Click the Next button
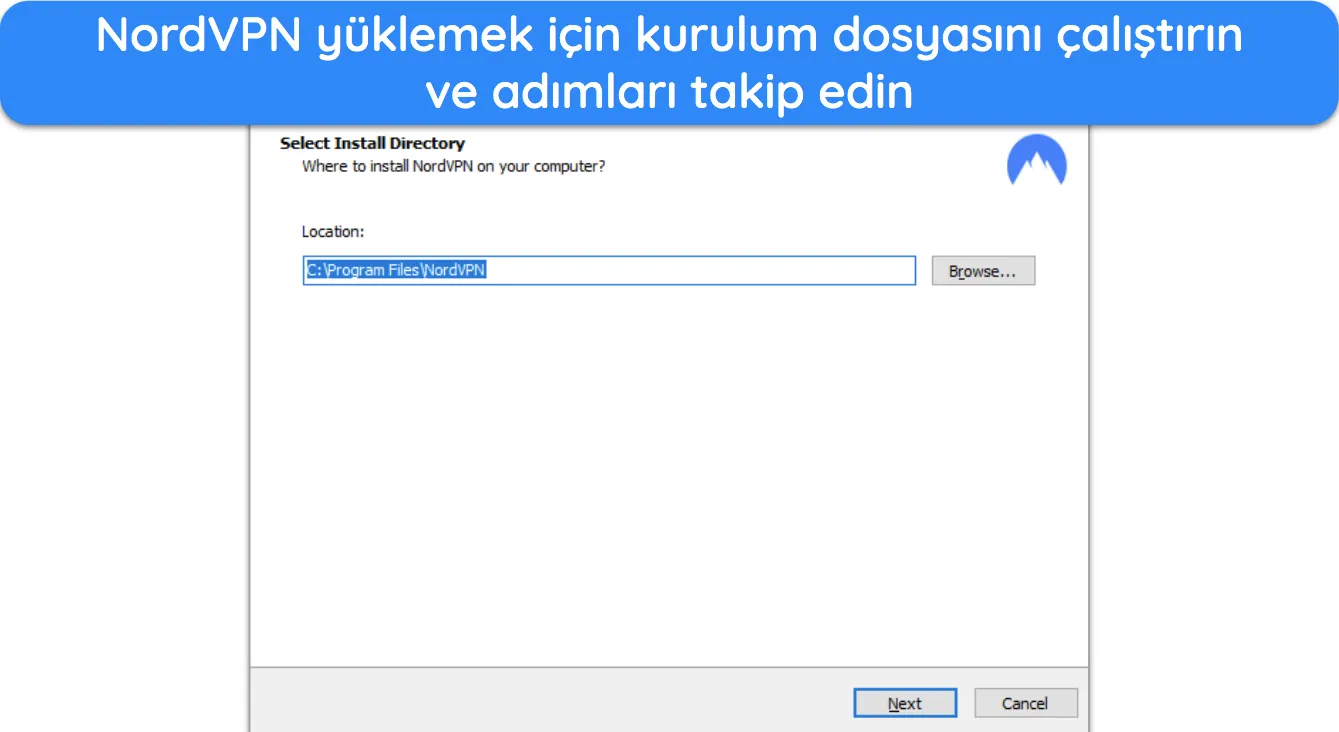This screenshot has width=1339, height=732. [x=905, y=703]
